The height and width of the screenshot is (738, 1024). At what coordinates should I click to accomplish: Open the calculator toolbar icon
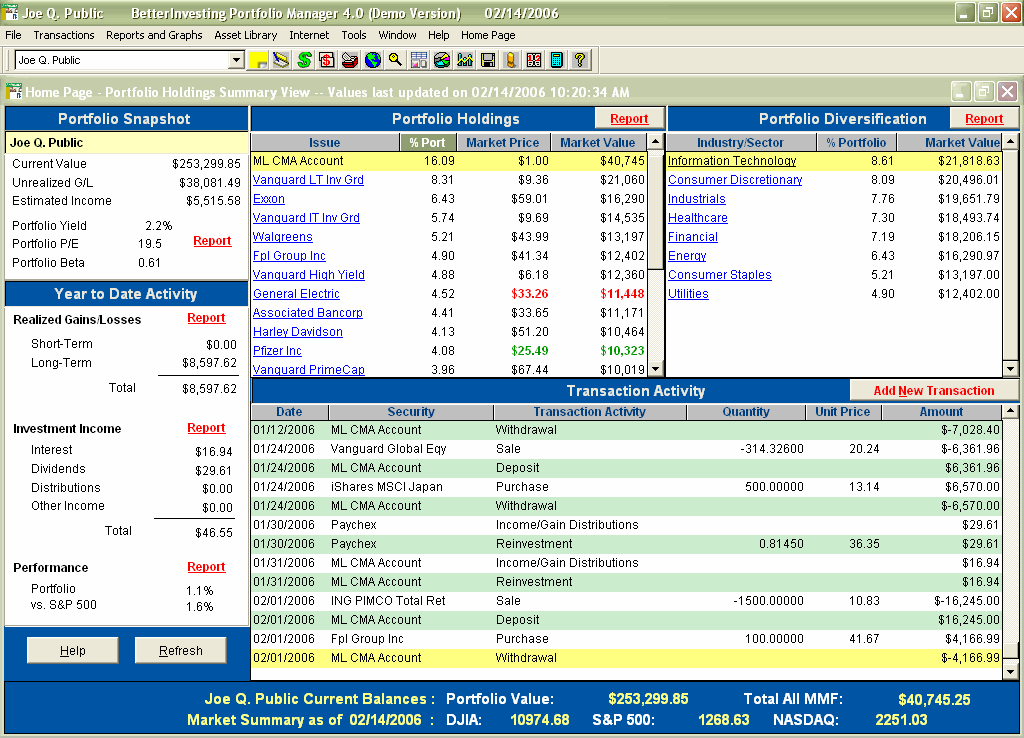click(x=556, y=60)
